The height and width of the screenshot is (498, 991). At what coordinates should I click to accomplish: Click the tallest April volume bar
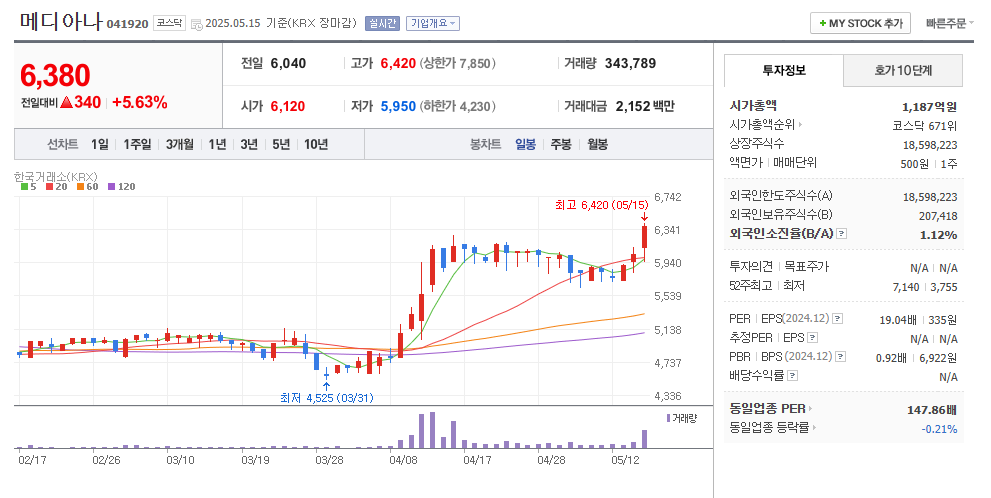click(x=432, y=430)
